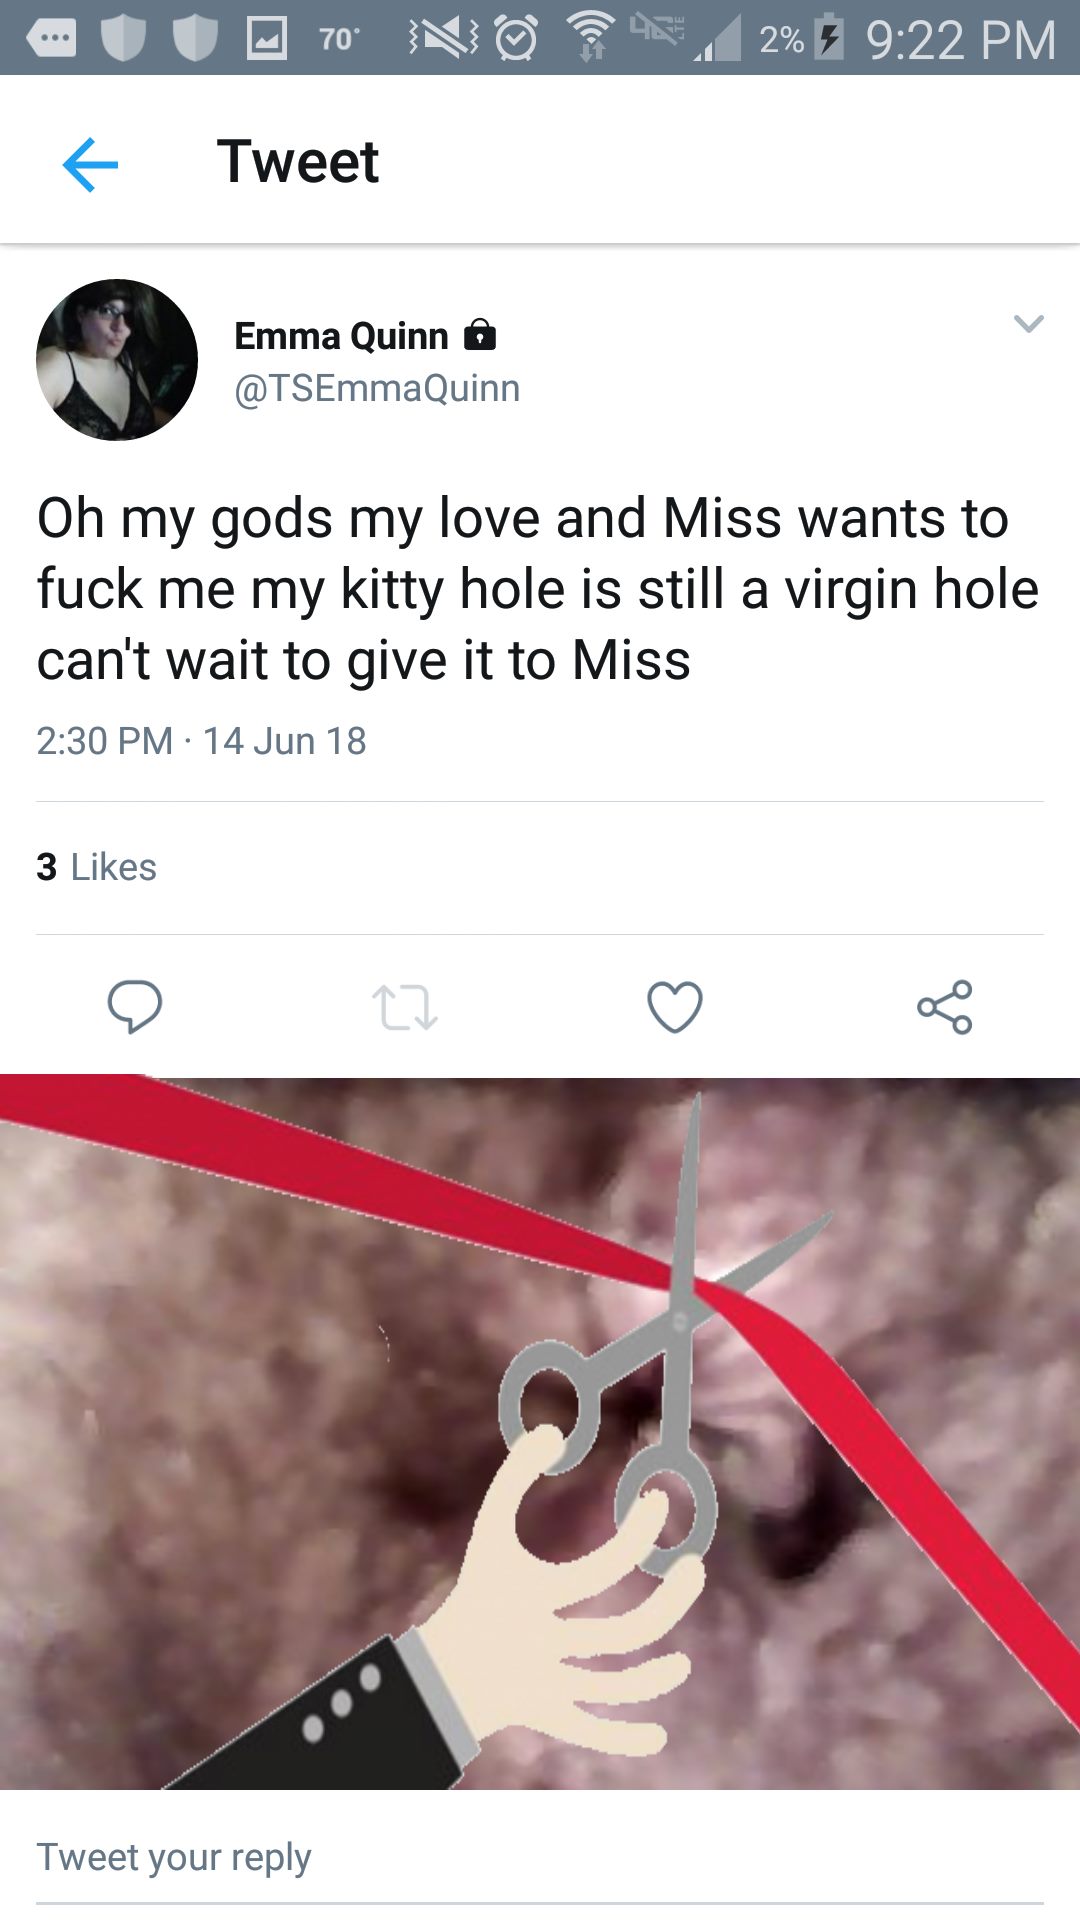Expand the tweet options chevron
The width and height of the screenshot is (1080, 1920).
click(1028, 323)
